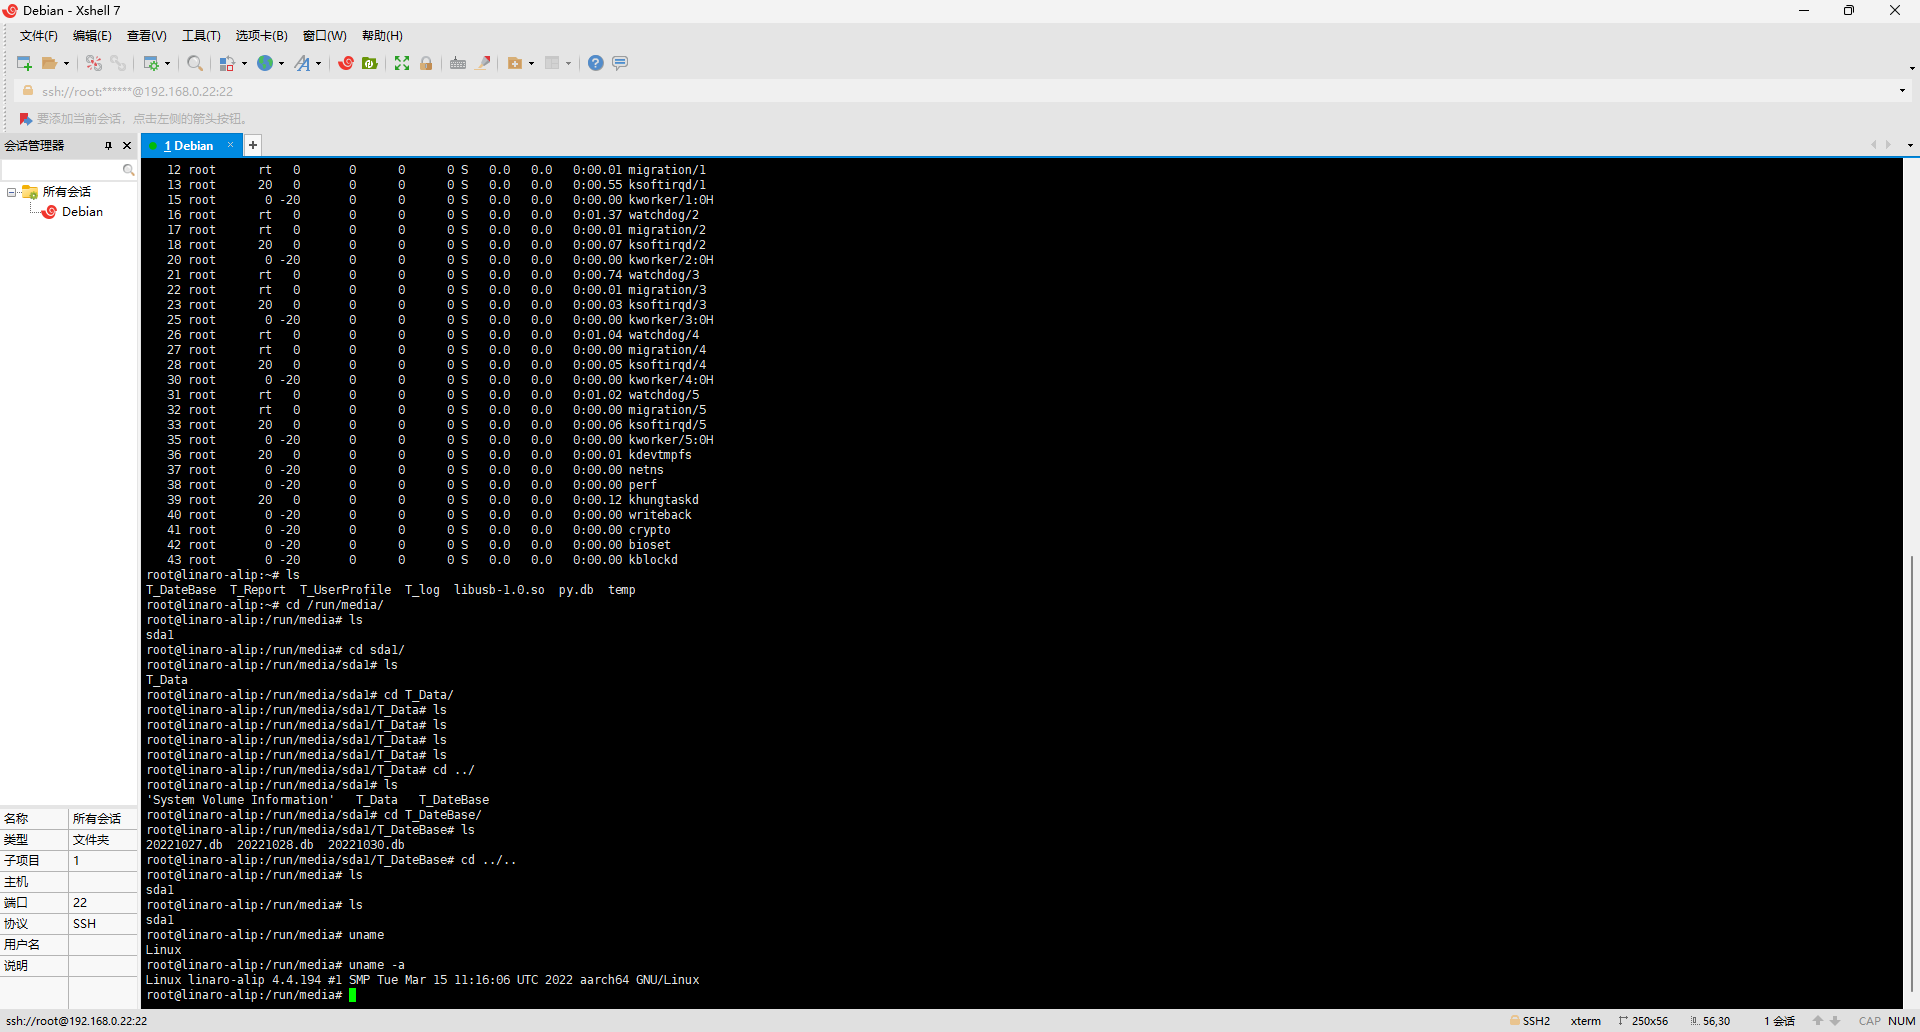Click the color scheme toolbar icon

(228, 63)
